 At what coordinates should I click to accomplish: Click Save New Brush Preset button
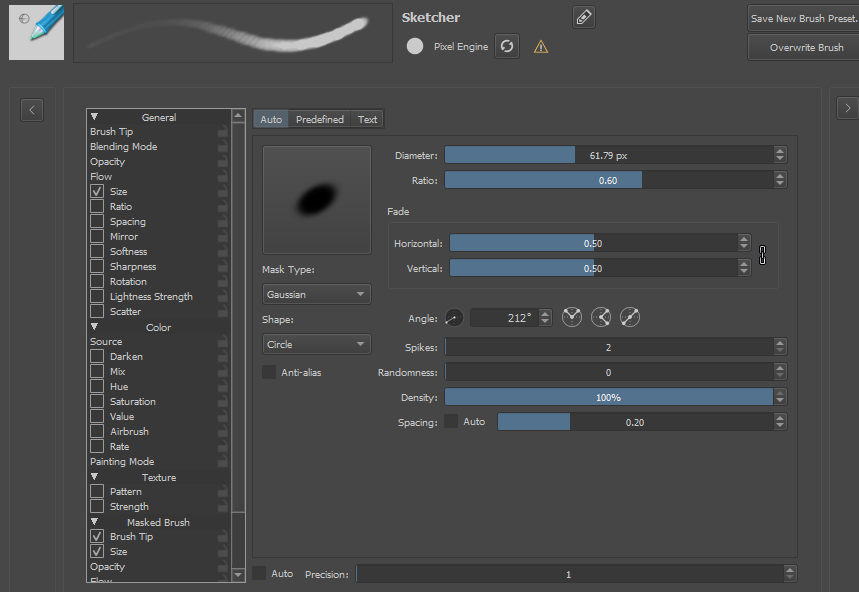(x=803, y=18)
